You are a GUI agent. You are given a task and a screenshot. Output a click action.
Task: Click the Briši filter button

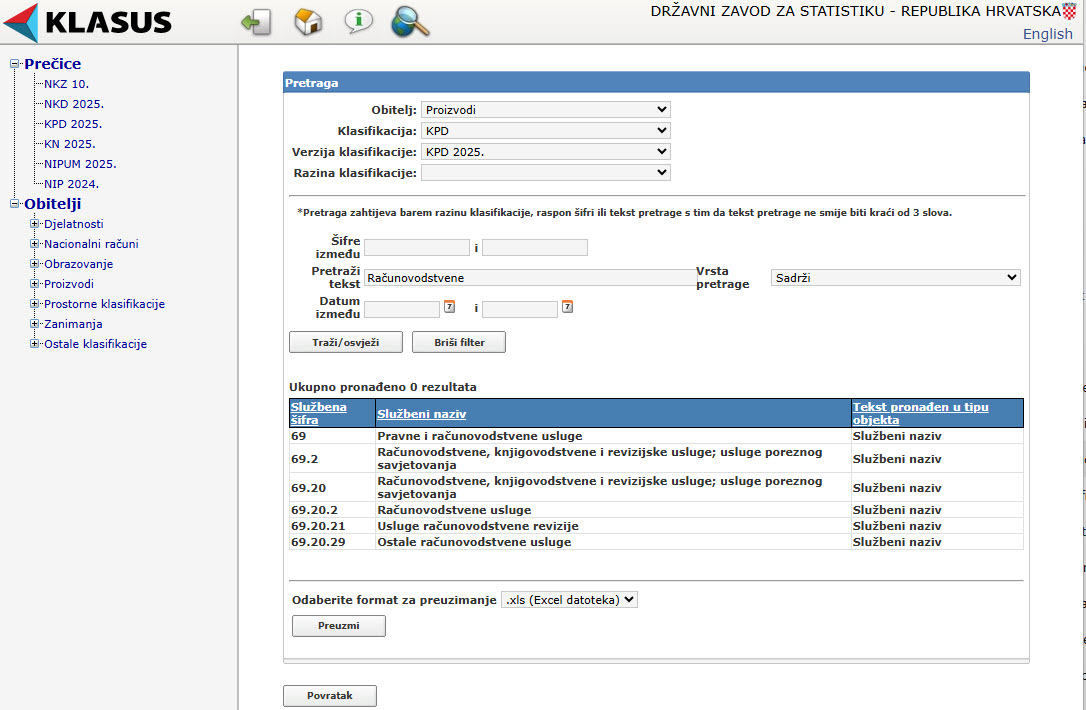pyautogui.click(x=458, y=342)
